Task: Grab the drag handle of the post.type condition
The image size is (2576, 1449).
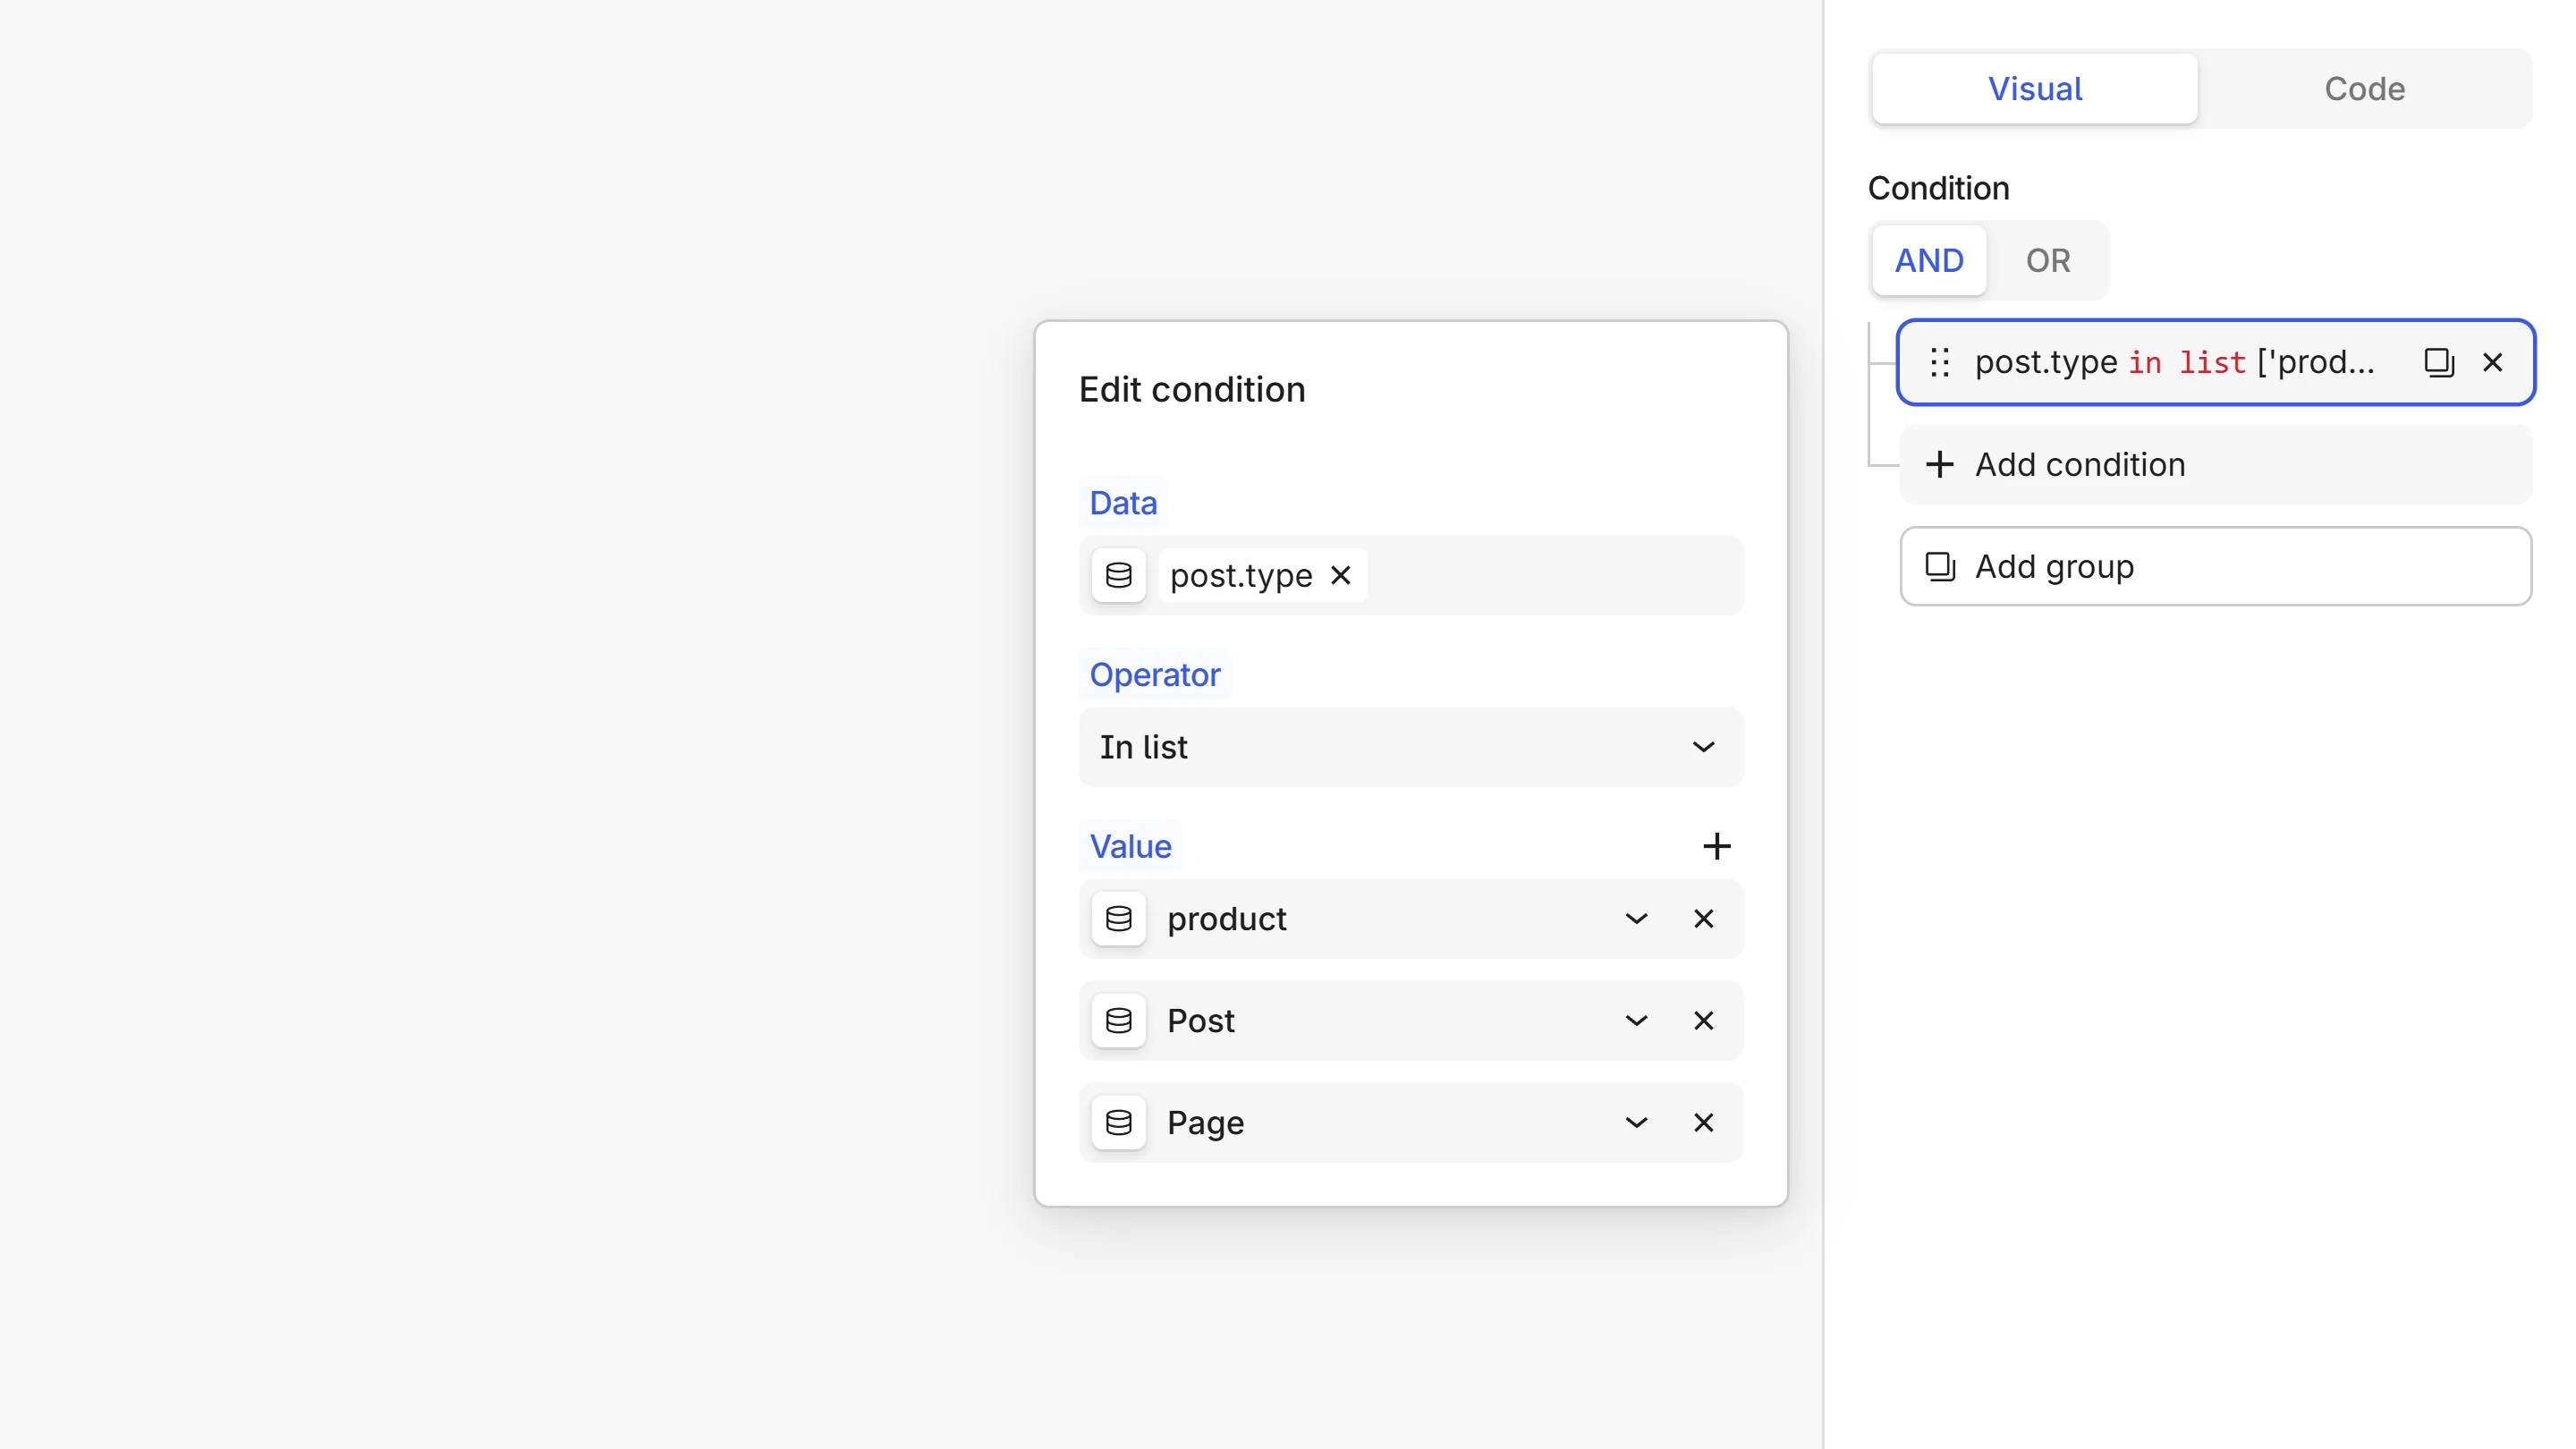Action: pos(1940,362)
